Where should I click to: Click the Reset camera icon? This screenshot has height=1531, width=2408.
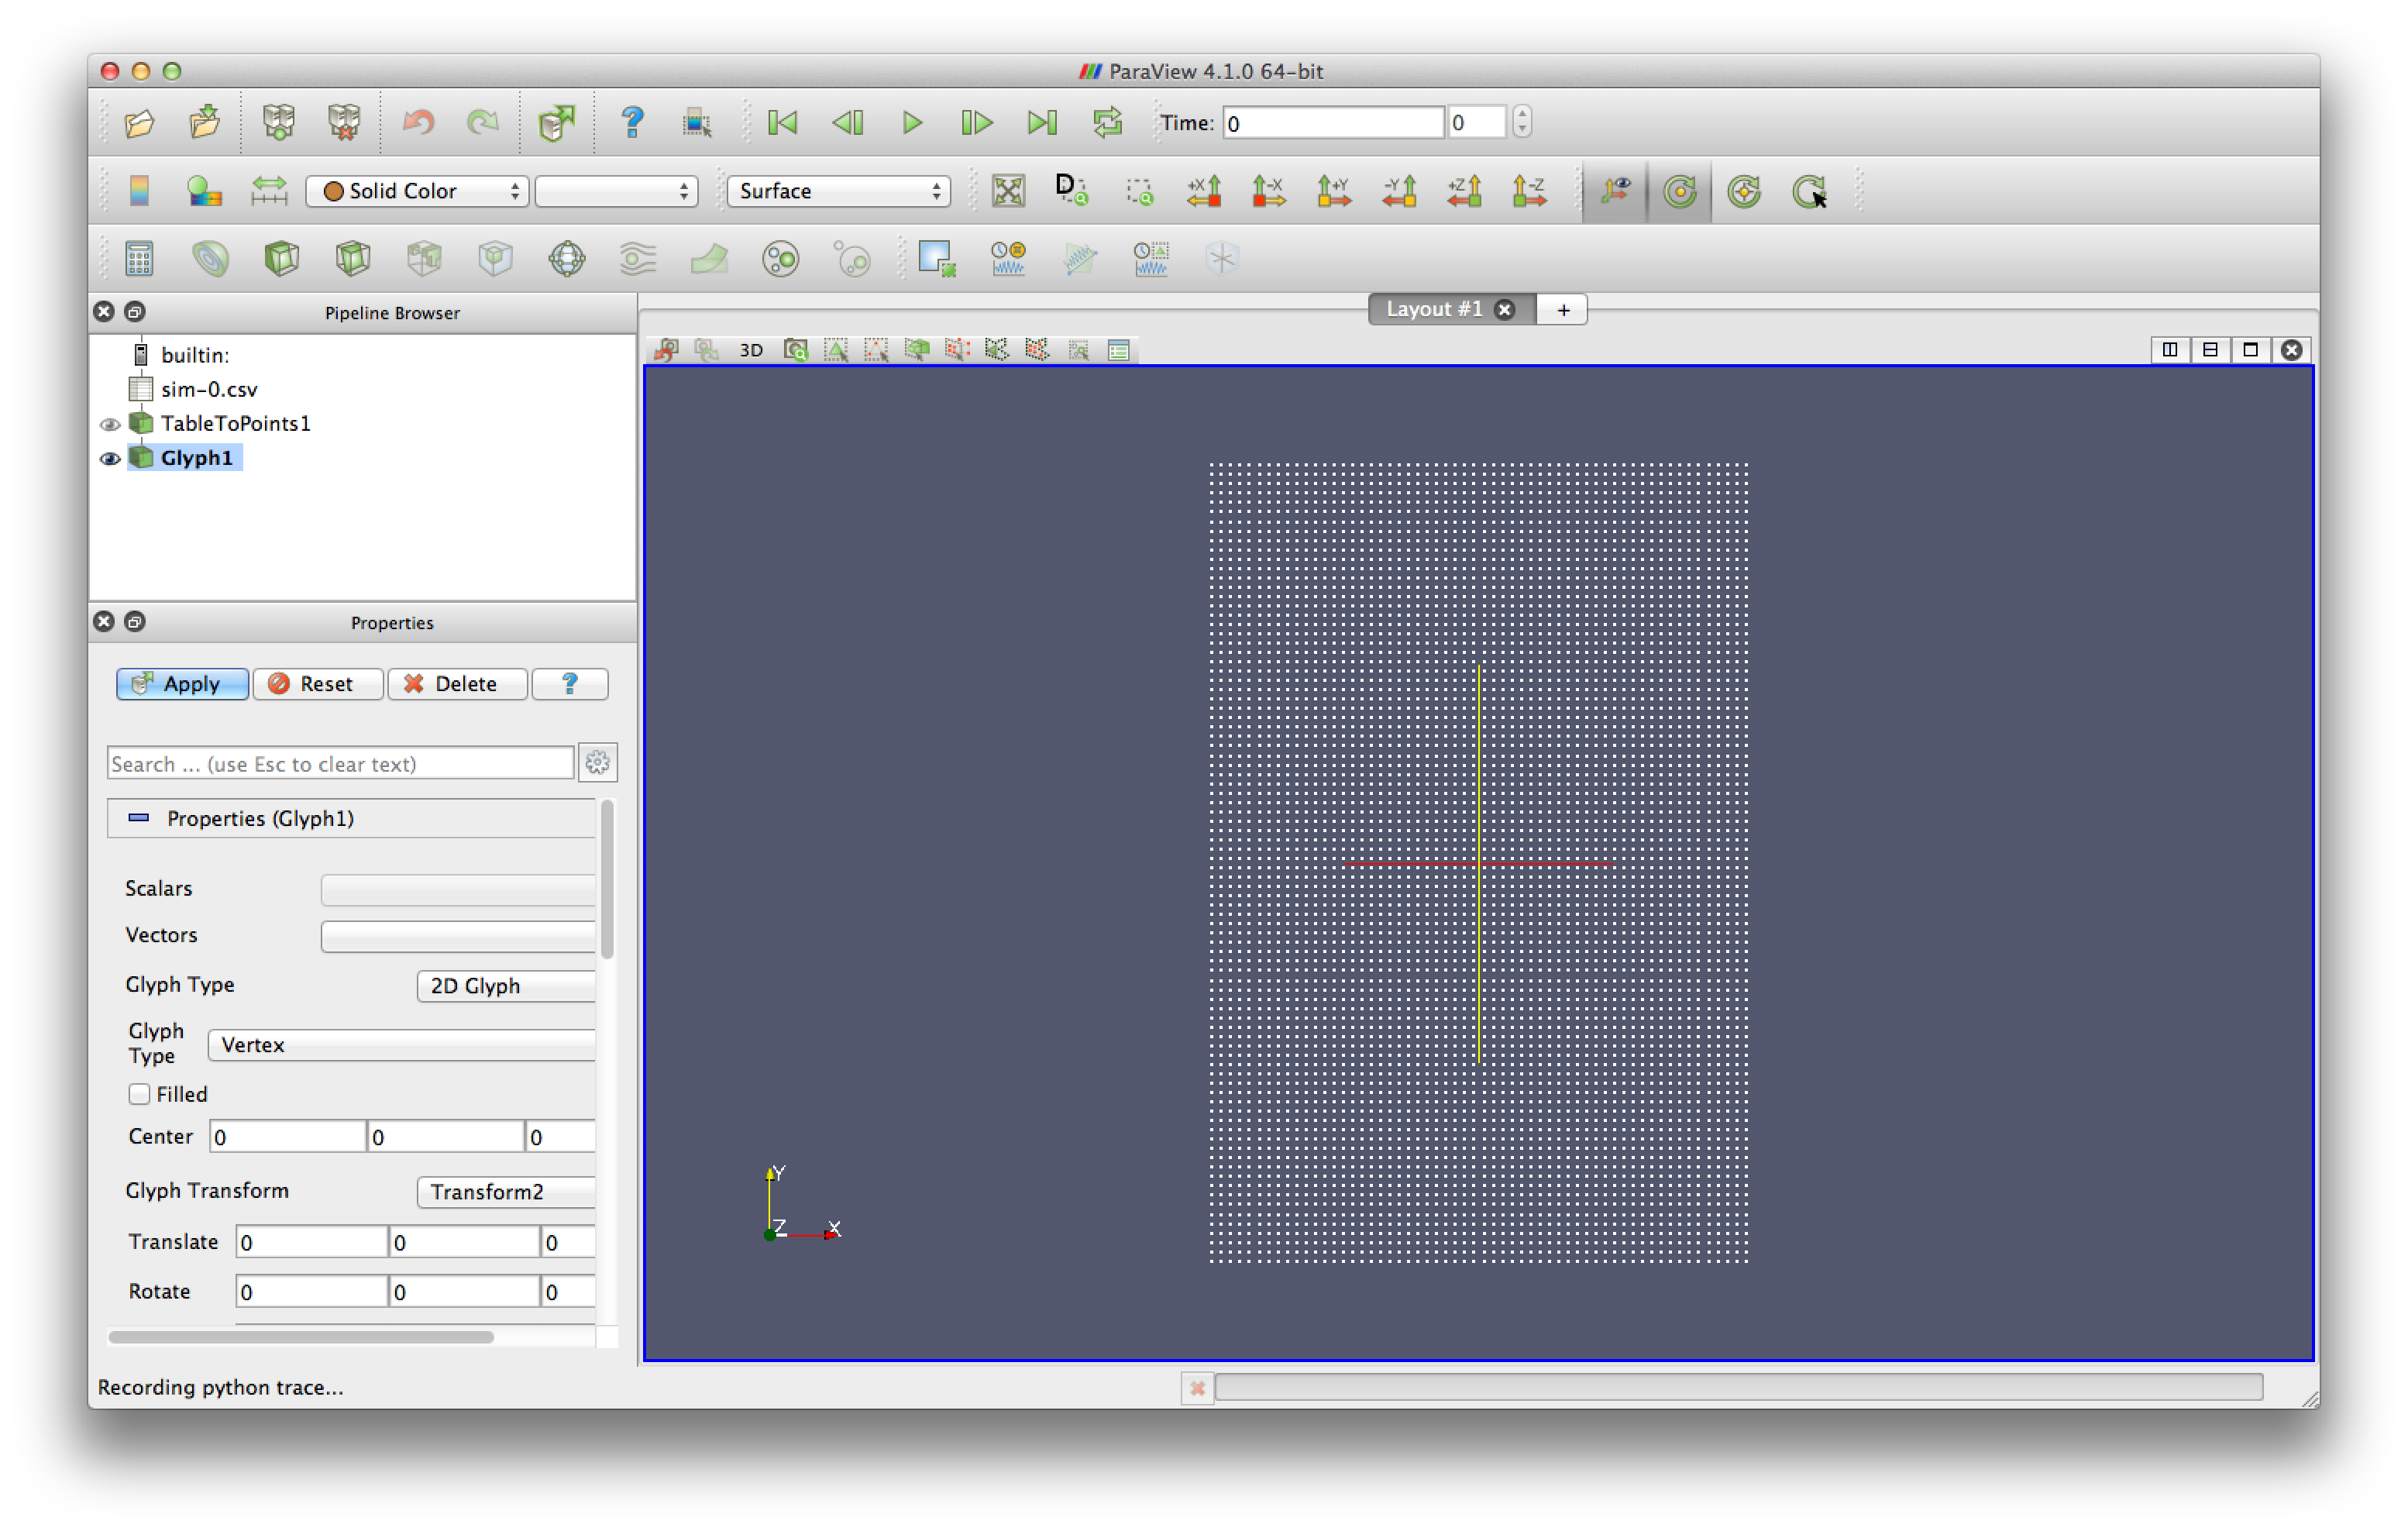[1008, 191]
